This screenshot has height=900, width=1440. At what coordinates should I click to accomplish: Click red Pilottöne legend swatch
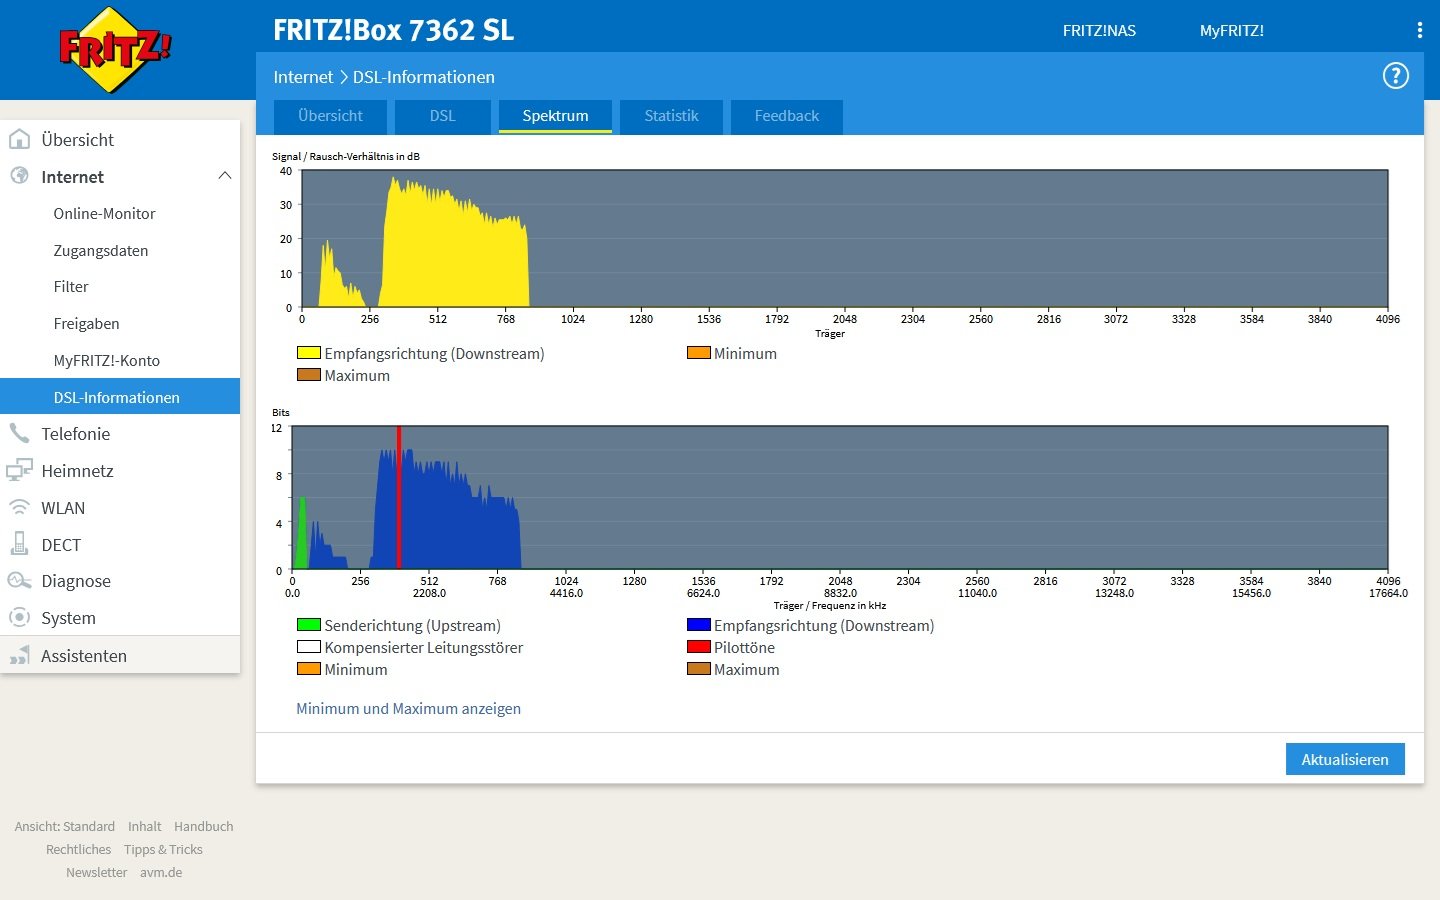[698, 647]
